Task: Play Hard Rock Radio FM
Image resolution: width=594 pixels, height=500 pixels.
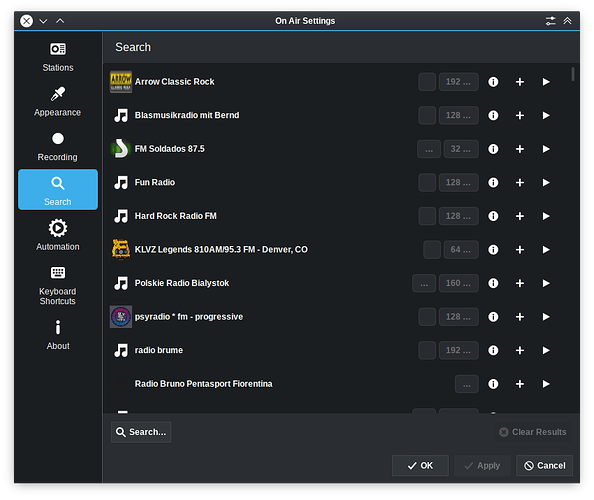Action: [546, 216]
